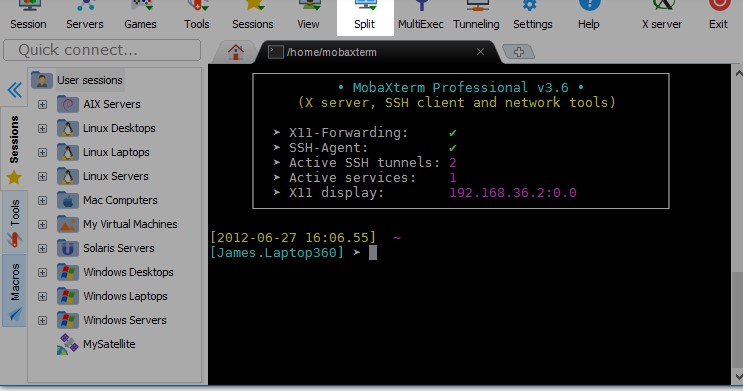Expand the Linux Servers folder
Image resolution: width=743 pixels, height=391 pixels.
[x=42, y=176]
